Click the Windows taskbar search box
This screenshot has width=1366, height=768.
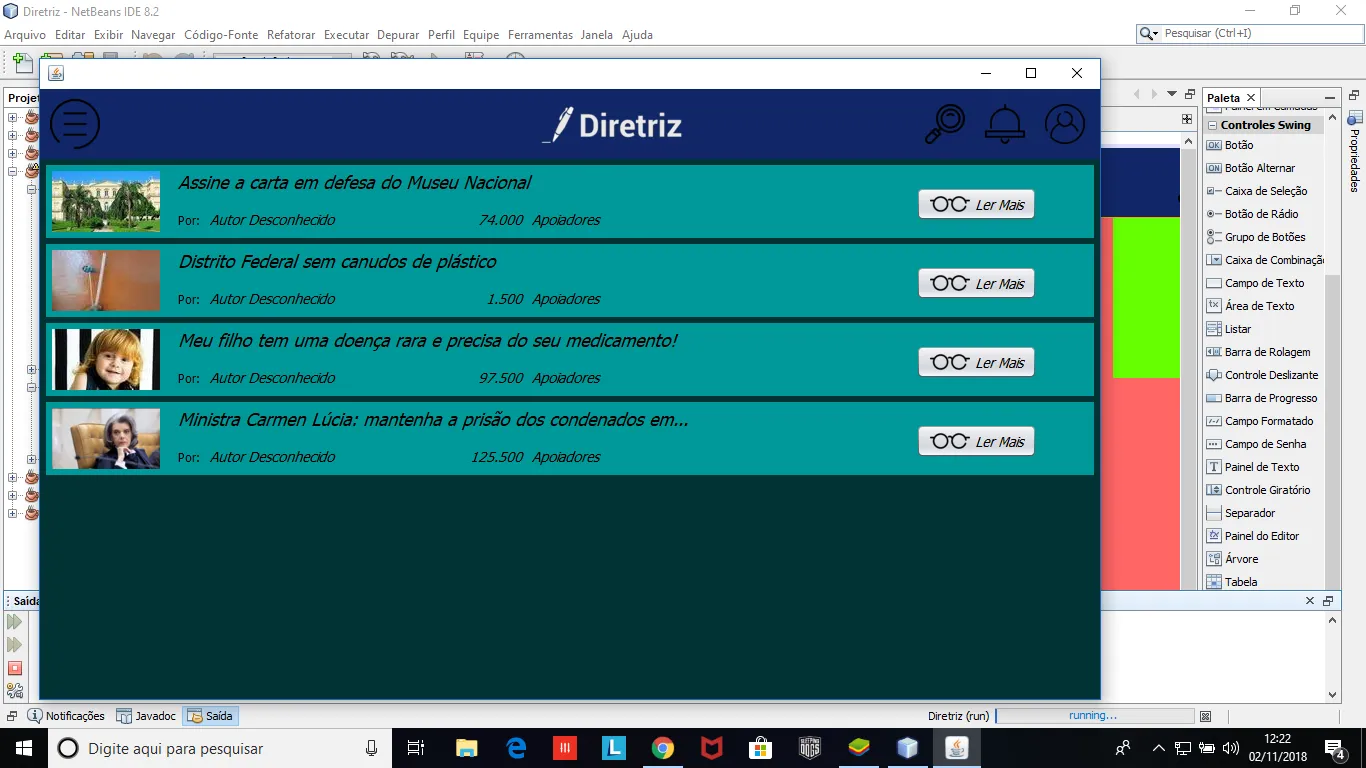point(219,748)
